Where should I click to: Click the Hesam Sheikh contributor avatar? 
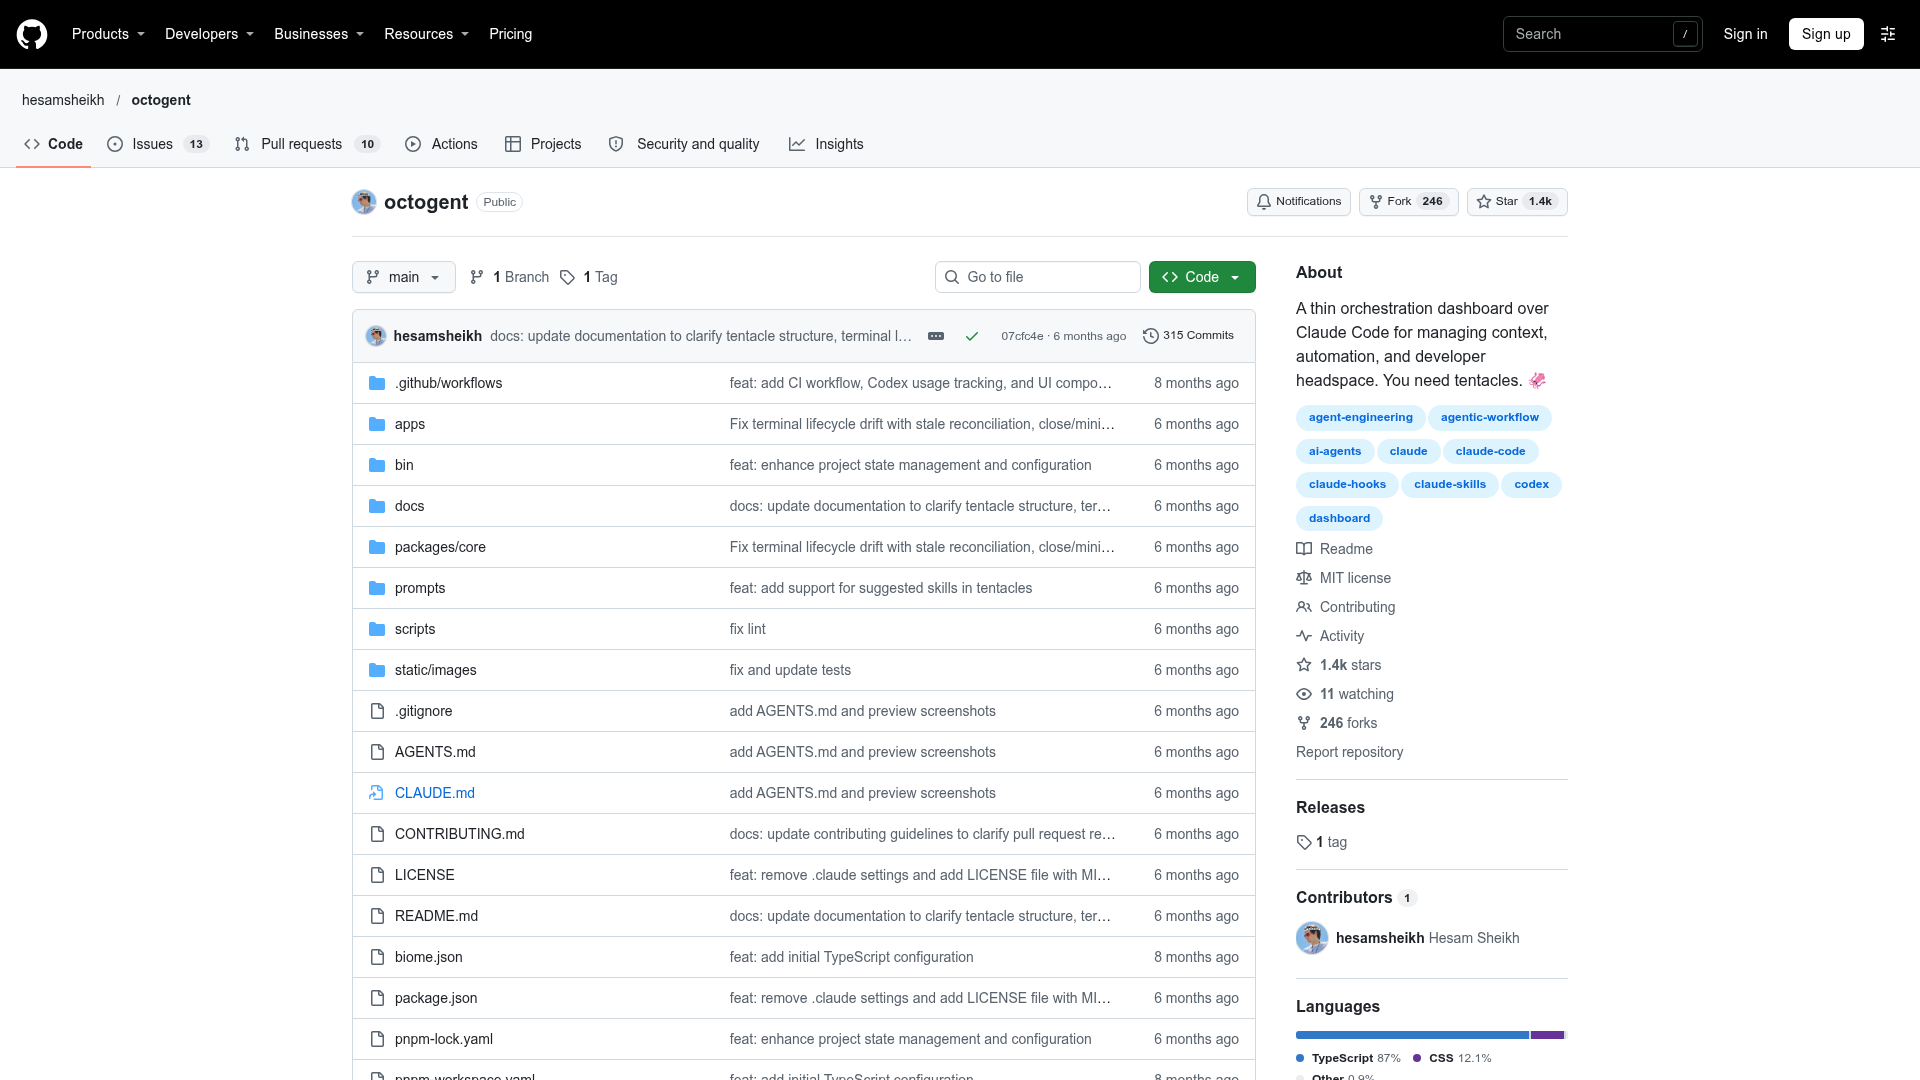[x=1312, y=938]
